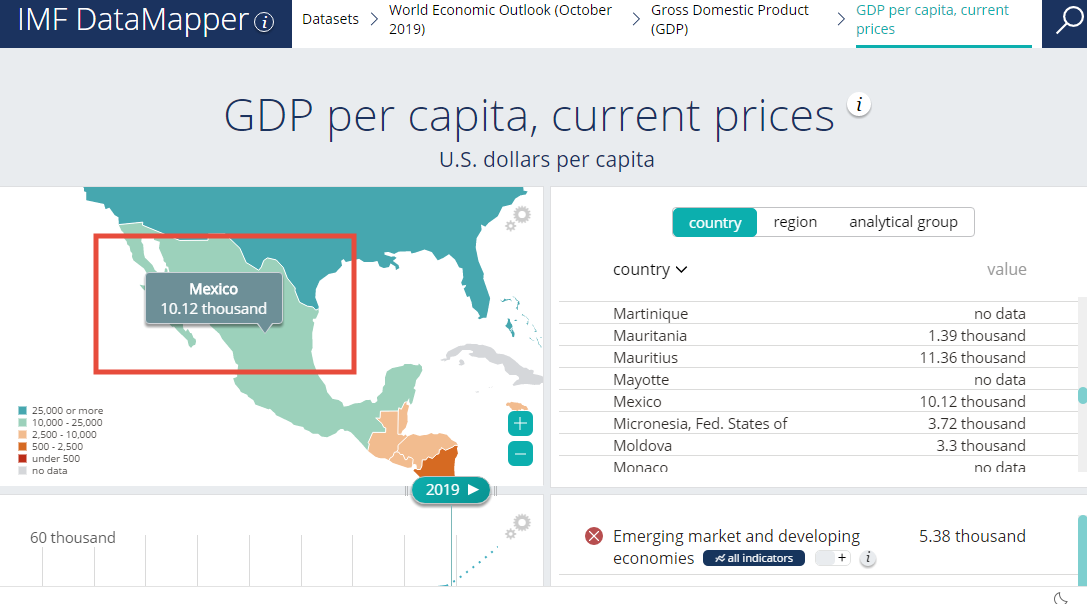Switch to the analytical group tab
The image size is (1087, 604).
point(903,222)
